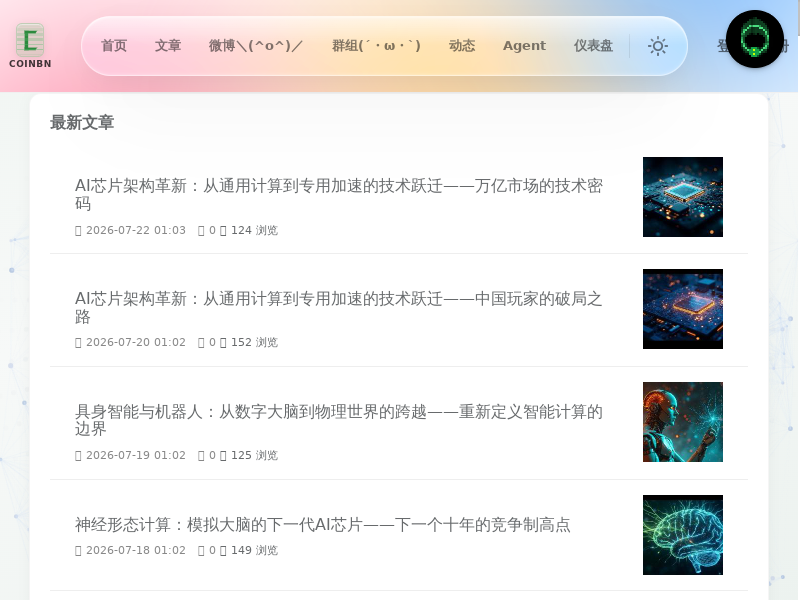Toggle the sun light/dark theme icon
800x600 pixels.
658,46
